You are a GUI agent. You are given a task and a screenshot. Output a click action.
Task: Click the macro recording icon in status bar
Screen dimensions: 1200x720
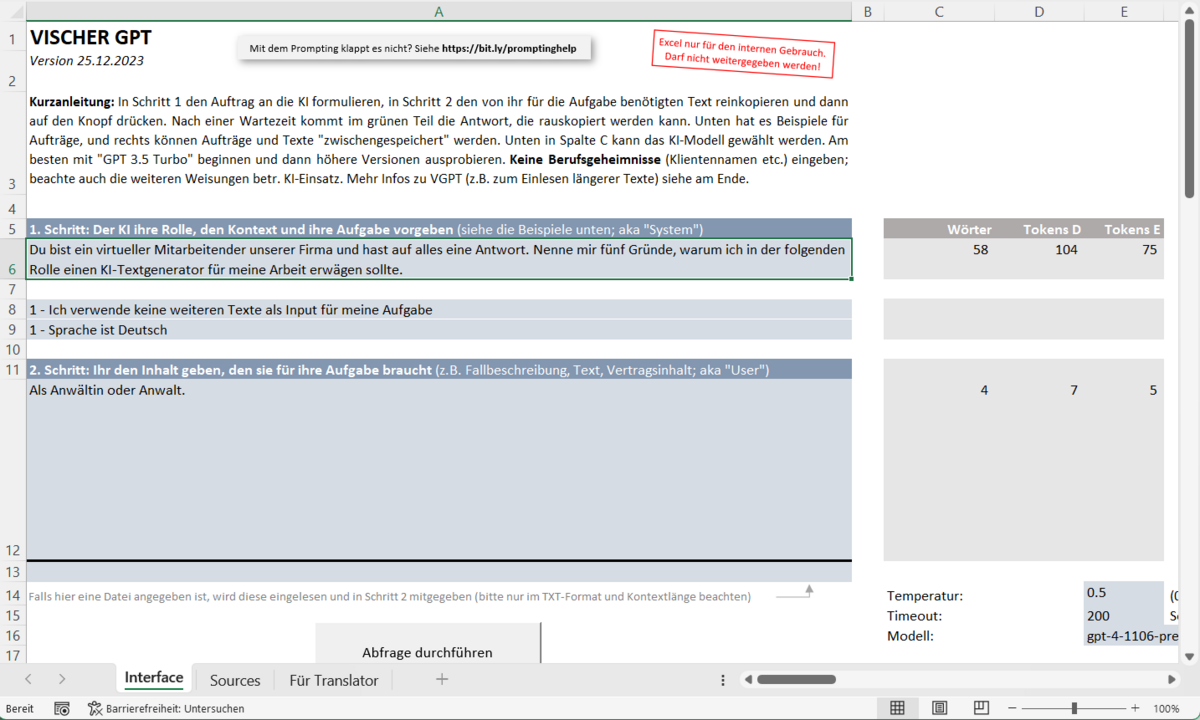coord(62,708)
